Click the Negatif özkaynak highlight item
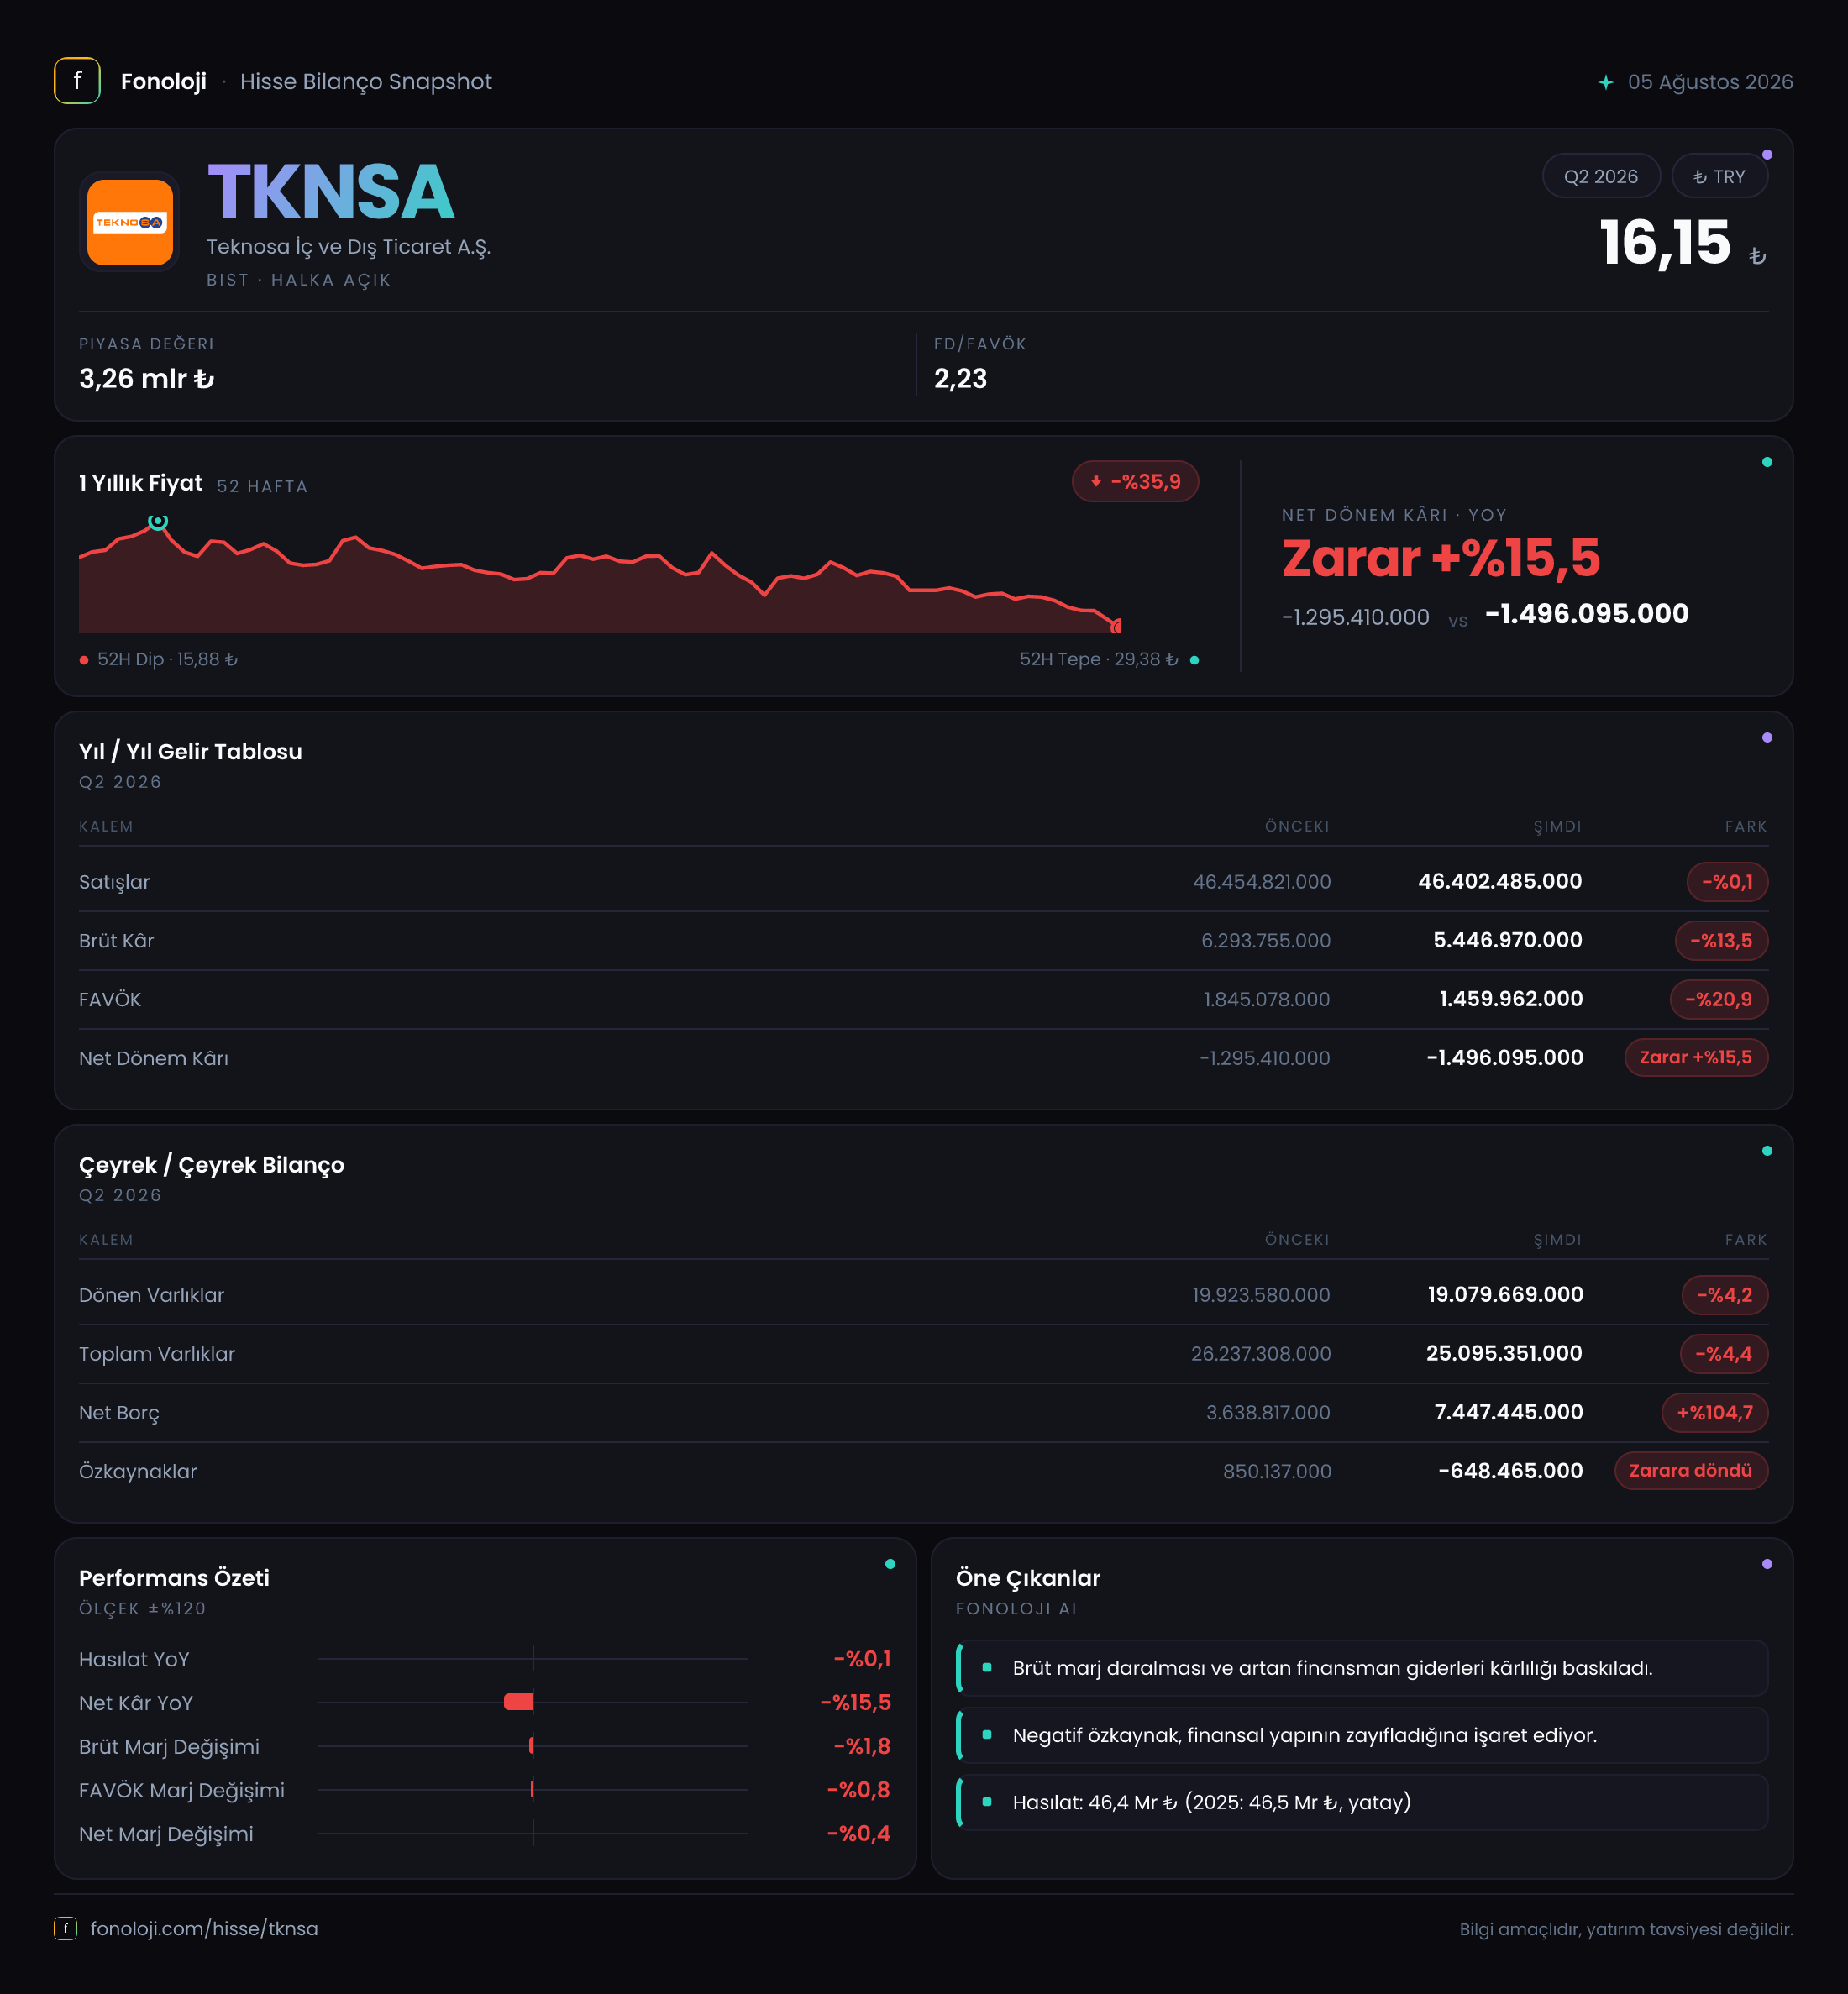The width and height of the screenshot is (1848, 1994). (1362, 1735)
